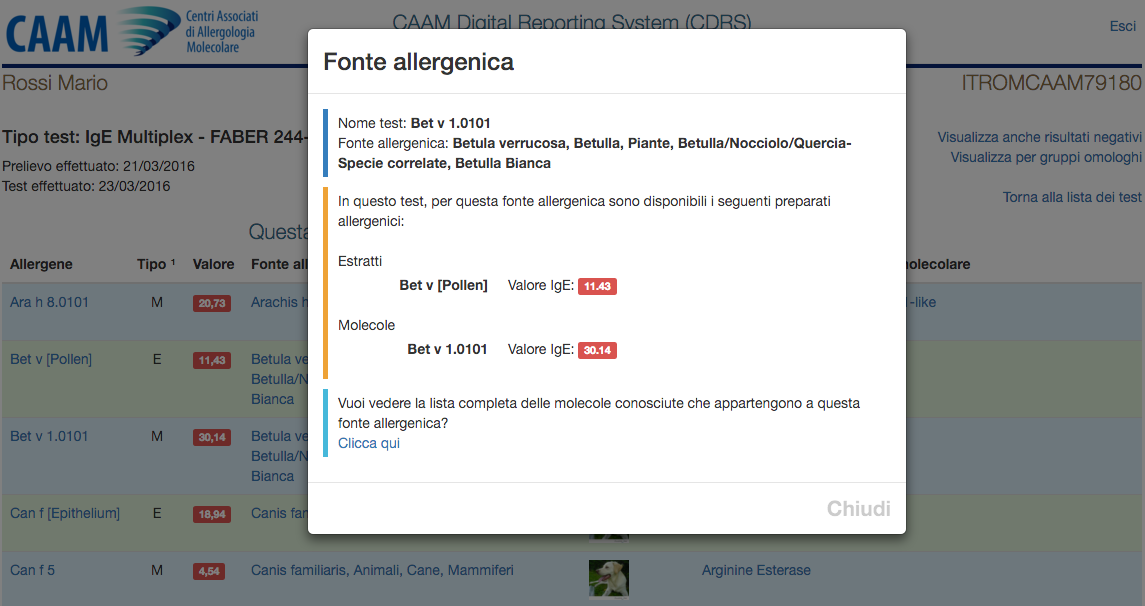This screenshot has width=1145, height=606.
Task: Open the Can f 5 allergen link
Action: pyautogui.click(x=32, y=570)
